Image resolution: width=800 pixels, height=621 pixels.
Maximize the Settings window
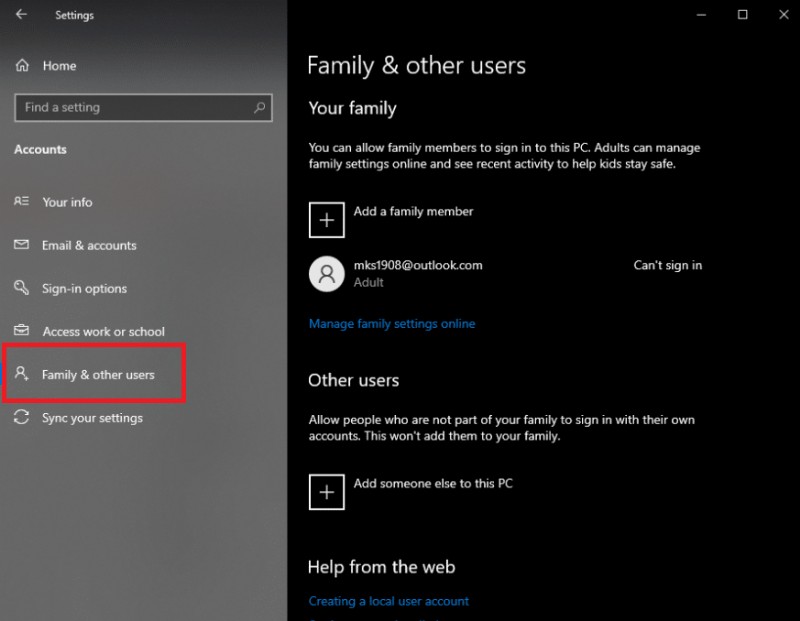(742, 15)
